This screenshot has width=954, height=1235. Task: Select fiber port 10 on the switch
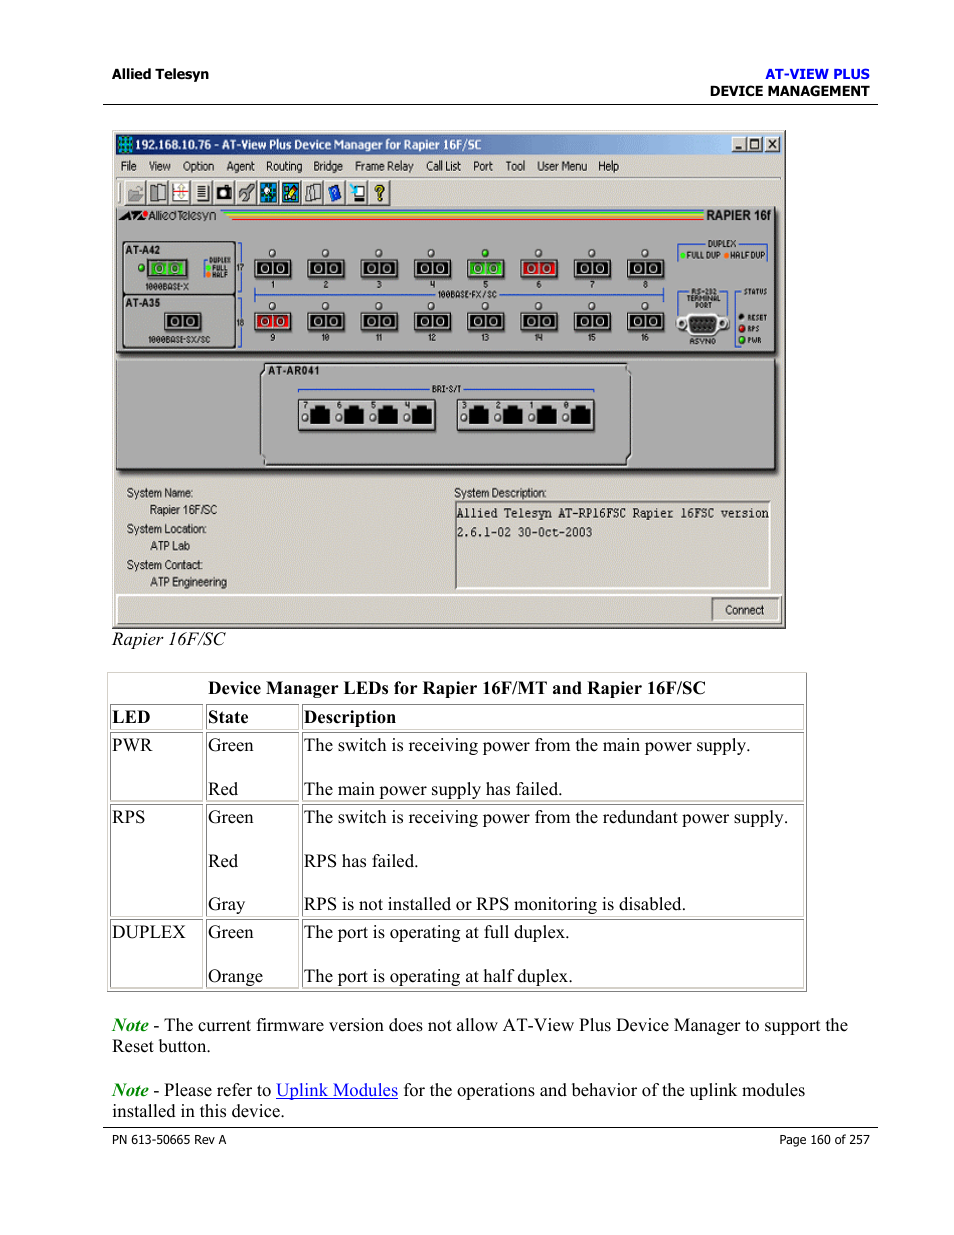(x=325, y=321)
